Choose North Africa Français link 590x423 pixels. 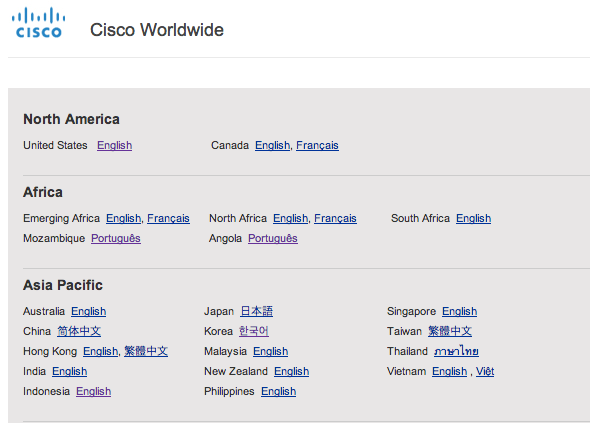tap(335, 218)
